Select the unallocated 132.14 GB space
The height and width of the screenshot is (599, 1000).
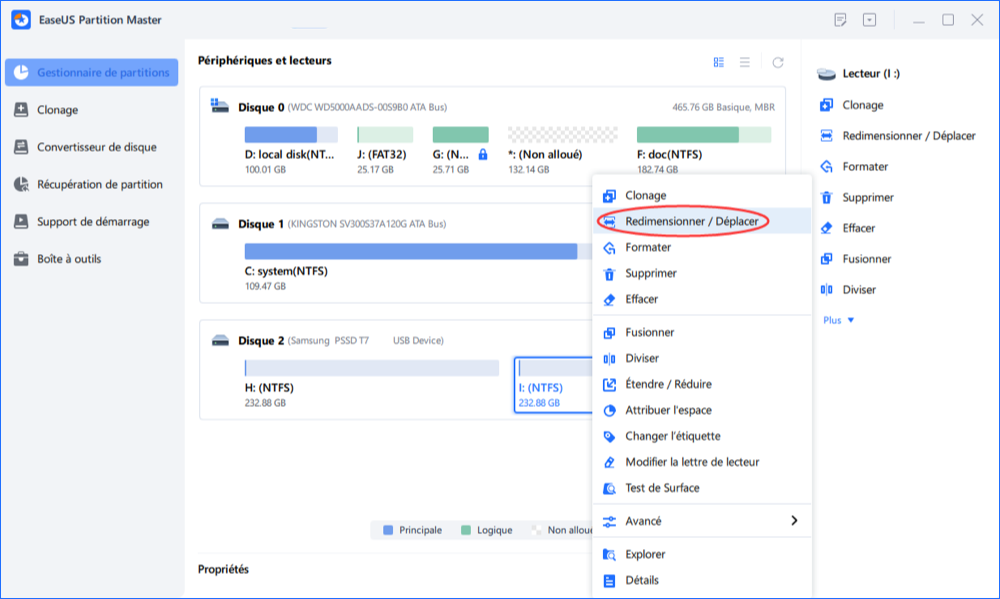(x=562, y=151)
